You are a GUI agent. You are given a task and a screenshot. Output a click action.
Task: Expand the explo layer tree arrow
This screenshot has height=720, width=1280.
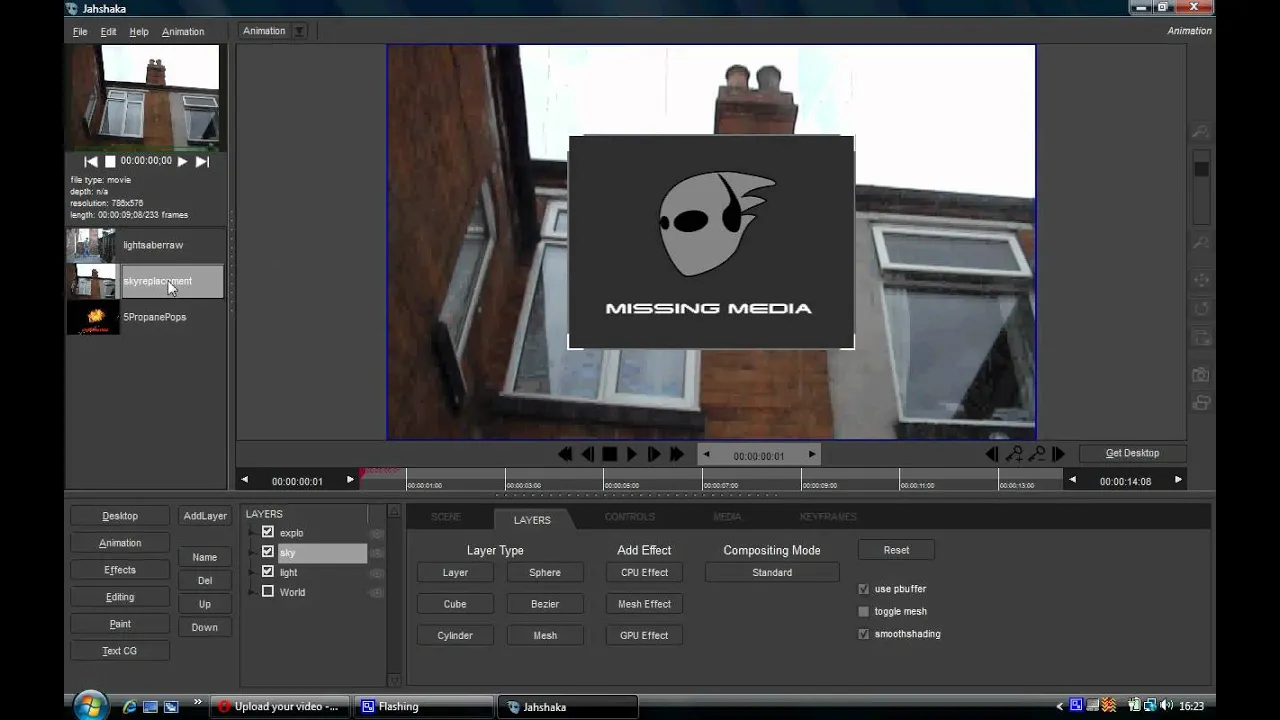[251, 533]
